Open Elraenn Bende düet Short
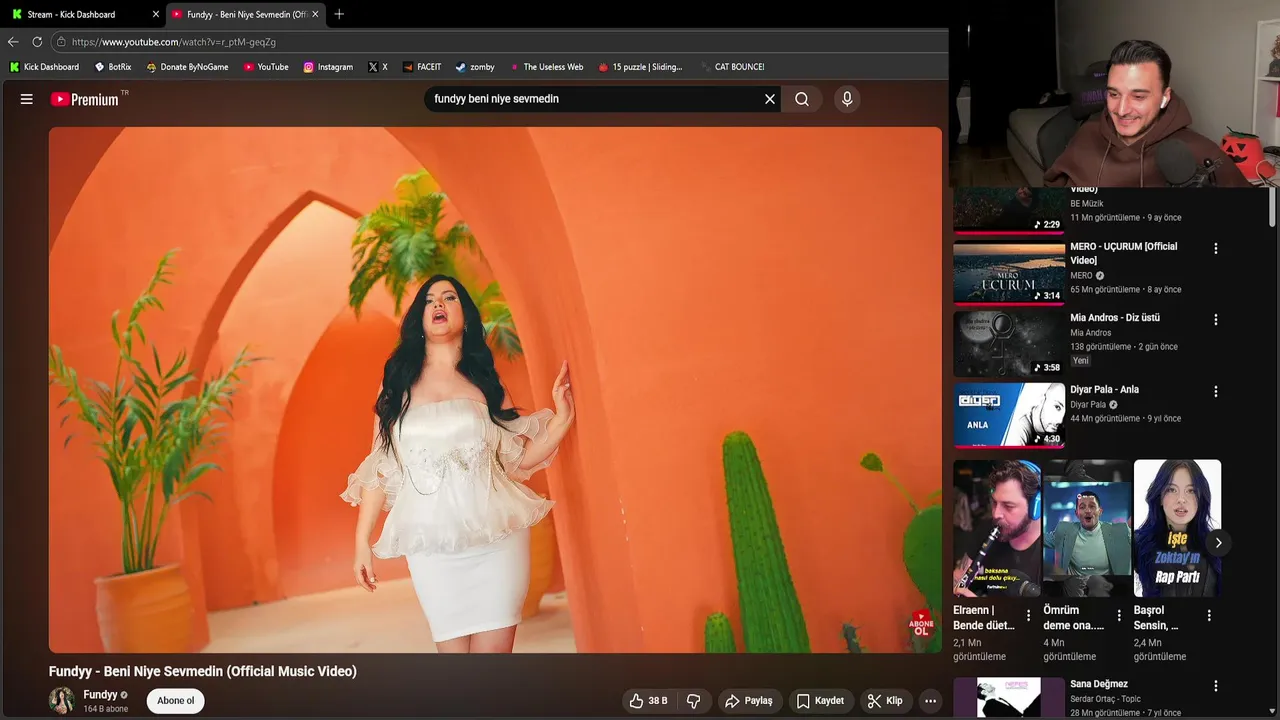This screenshot has width=1280, height=720. coord(997,528)
